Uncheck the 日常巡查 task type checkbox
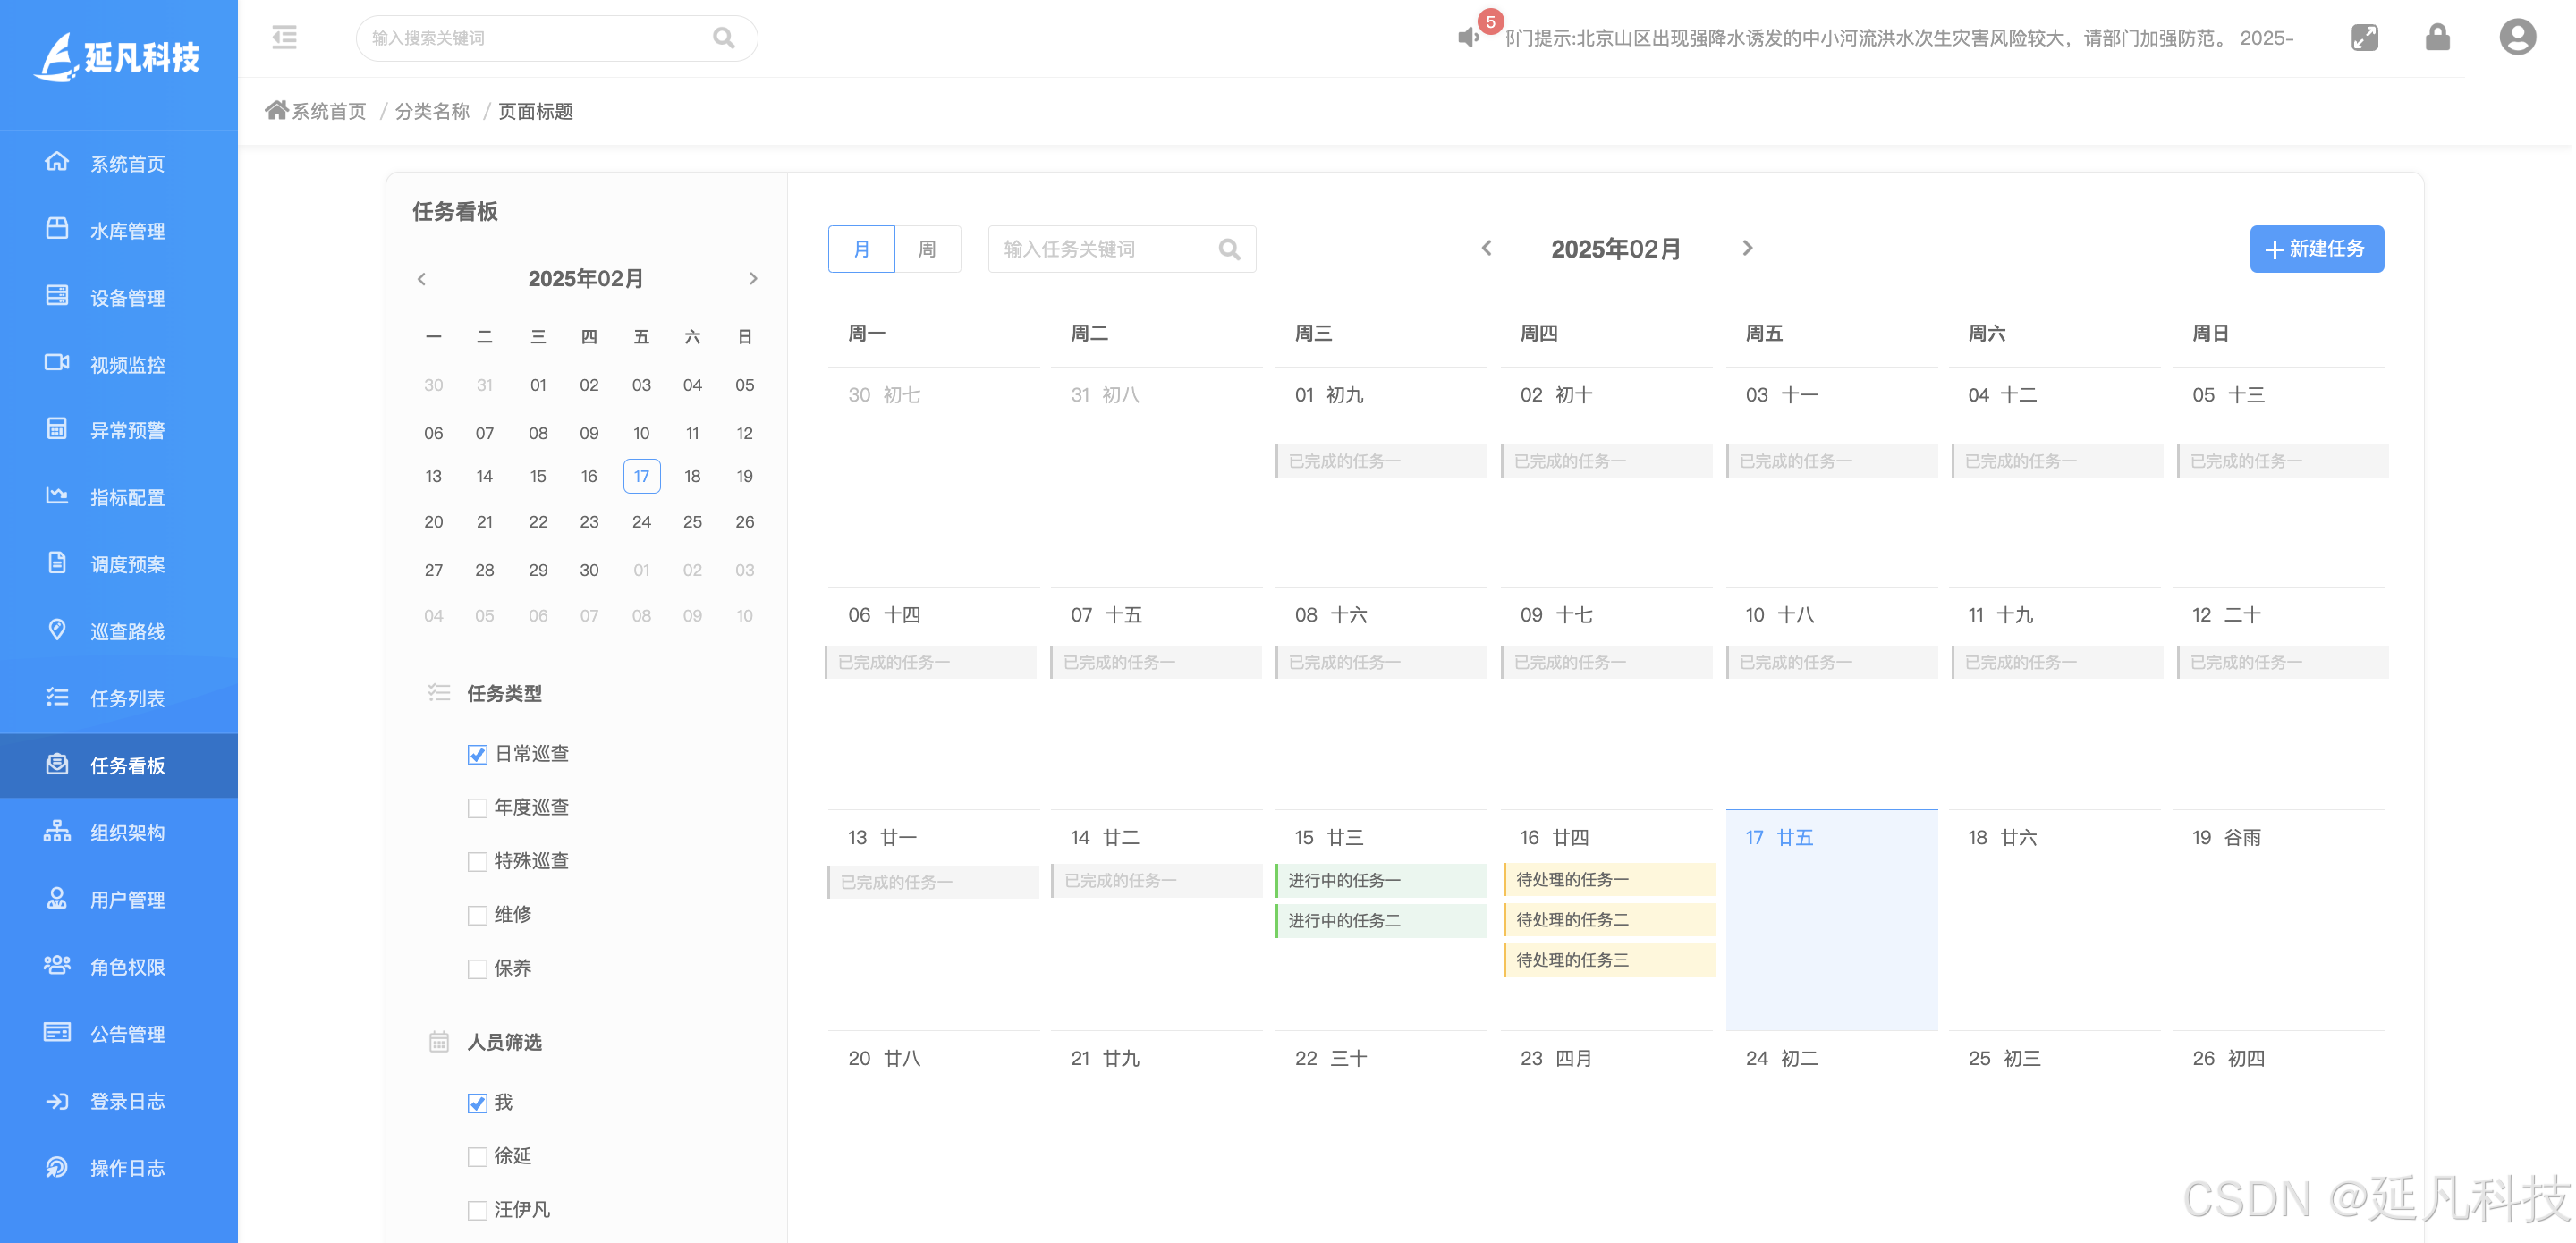Image resolution: width=2576 pixels, height=1243 pixels. [x=477, y=755]
